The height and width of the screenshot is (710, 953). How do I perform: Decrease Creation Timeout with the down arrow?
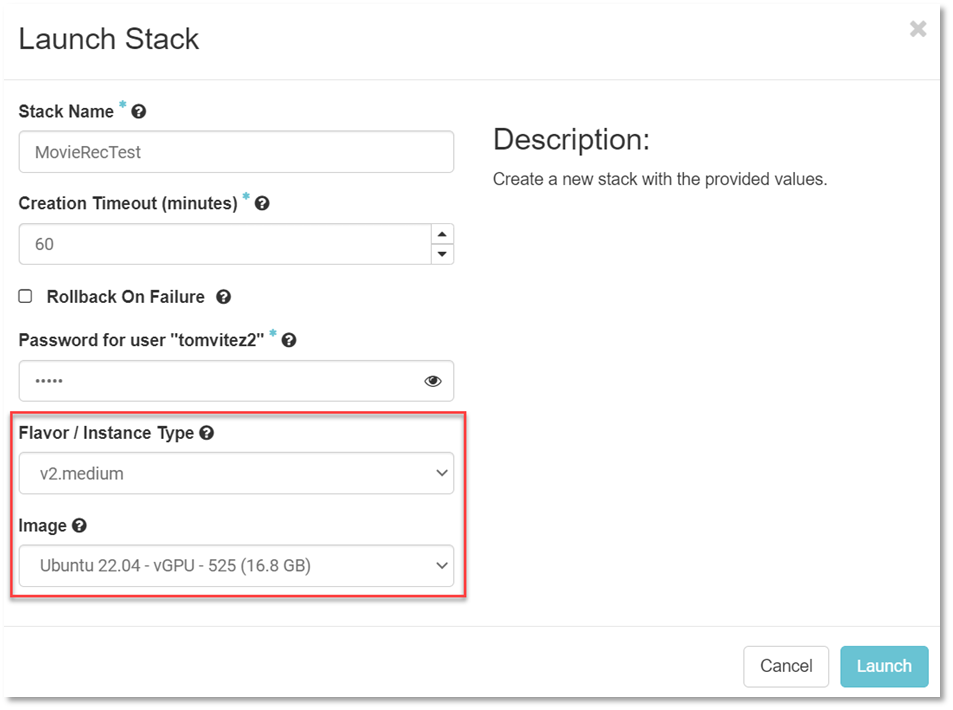click(x=442, y=254)
